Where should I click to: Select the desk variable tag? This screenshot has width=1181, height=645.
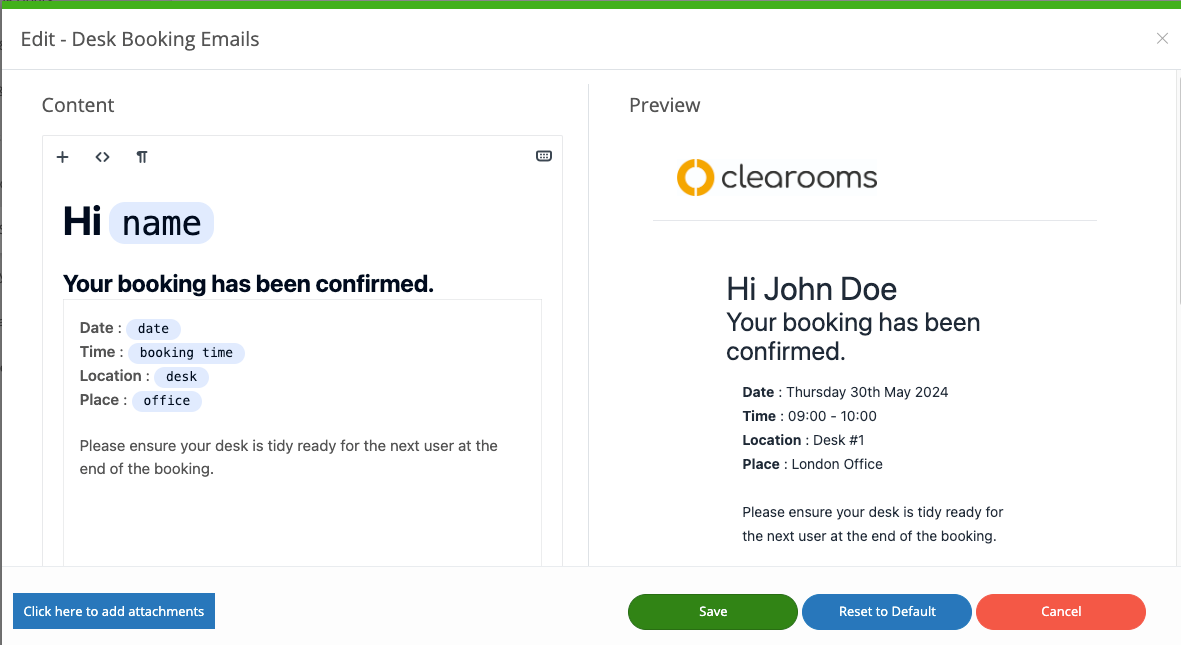click(x=182, y=377)
